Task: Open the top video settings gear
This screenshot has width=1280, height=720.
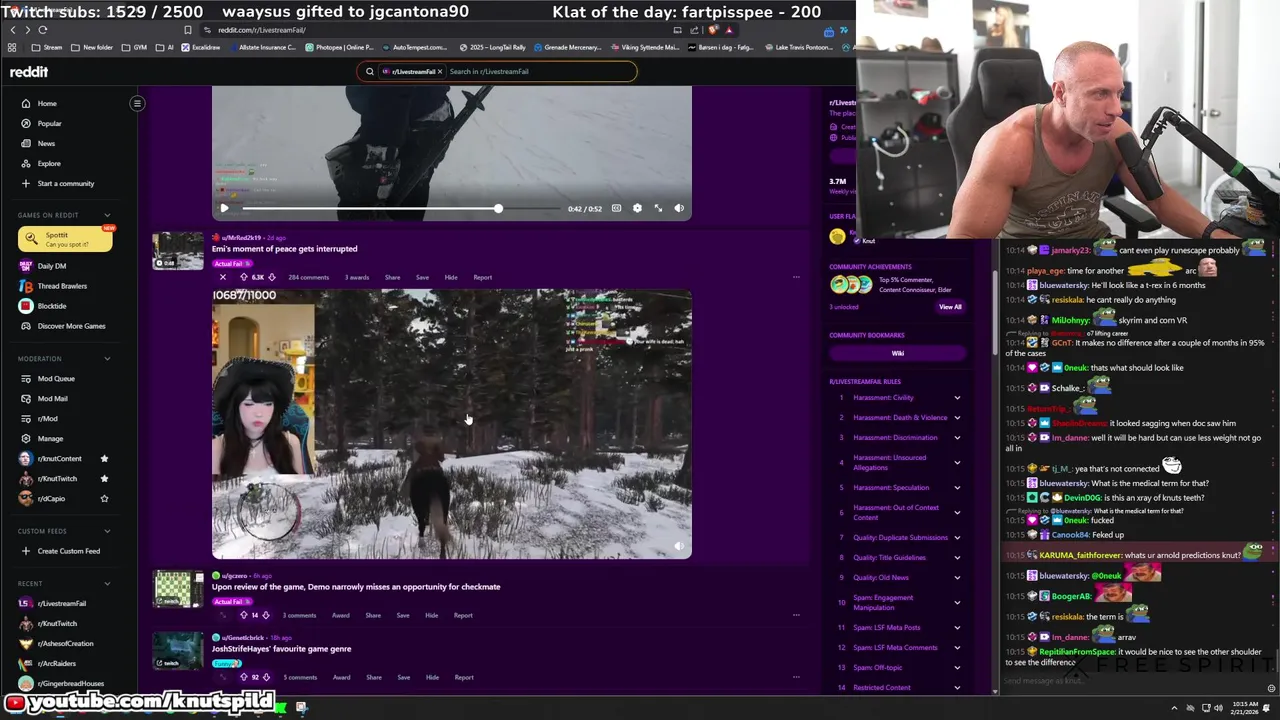Action: [x=637, y=208]
